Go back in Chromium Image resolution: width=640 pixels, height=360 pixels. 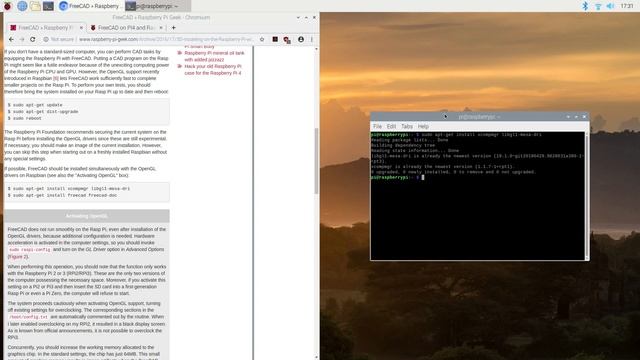pos(11,39)
